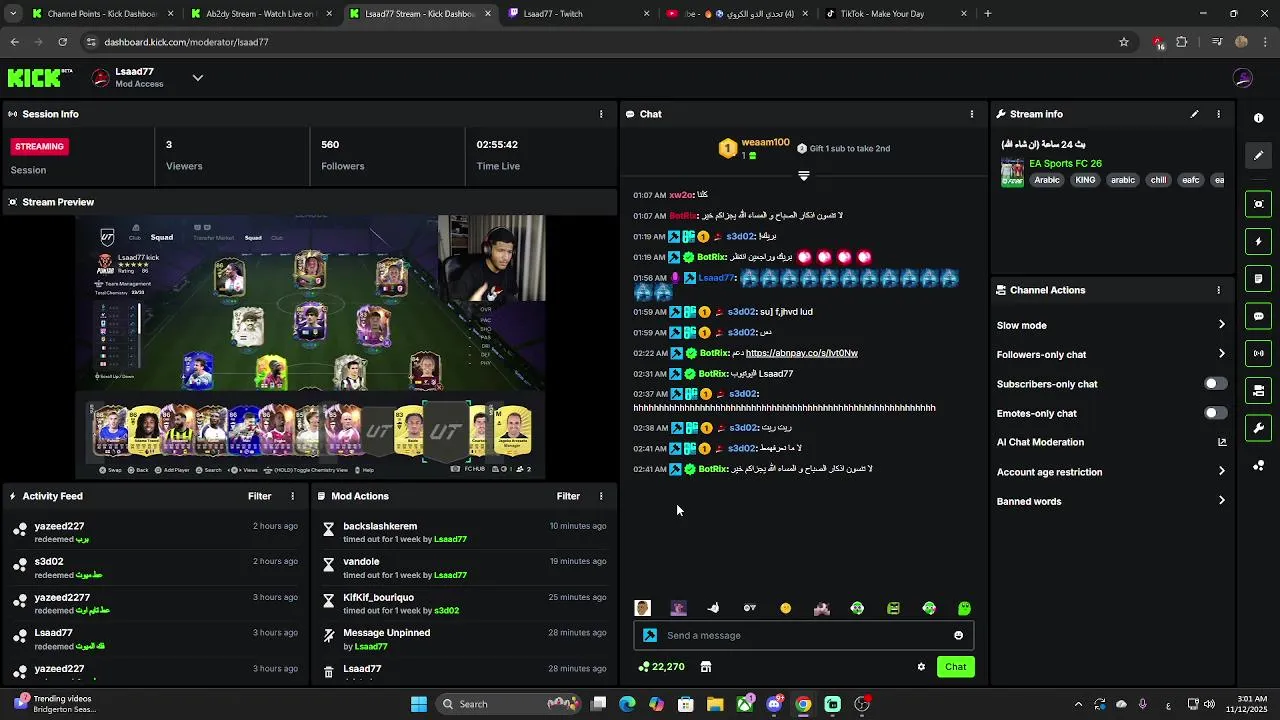Open the emoji picker in message box

[x=958, y=635]
